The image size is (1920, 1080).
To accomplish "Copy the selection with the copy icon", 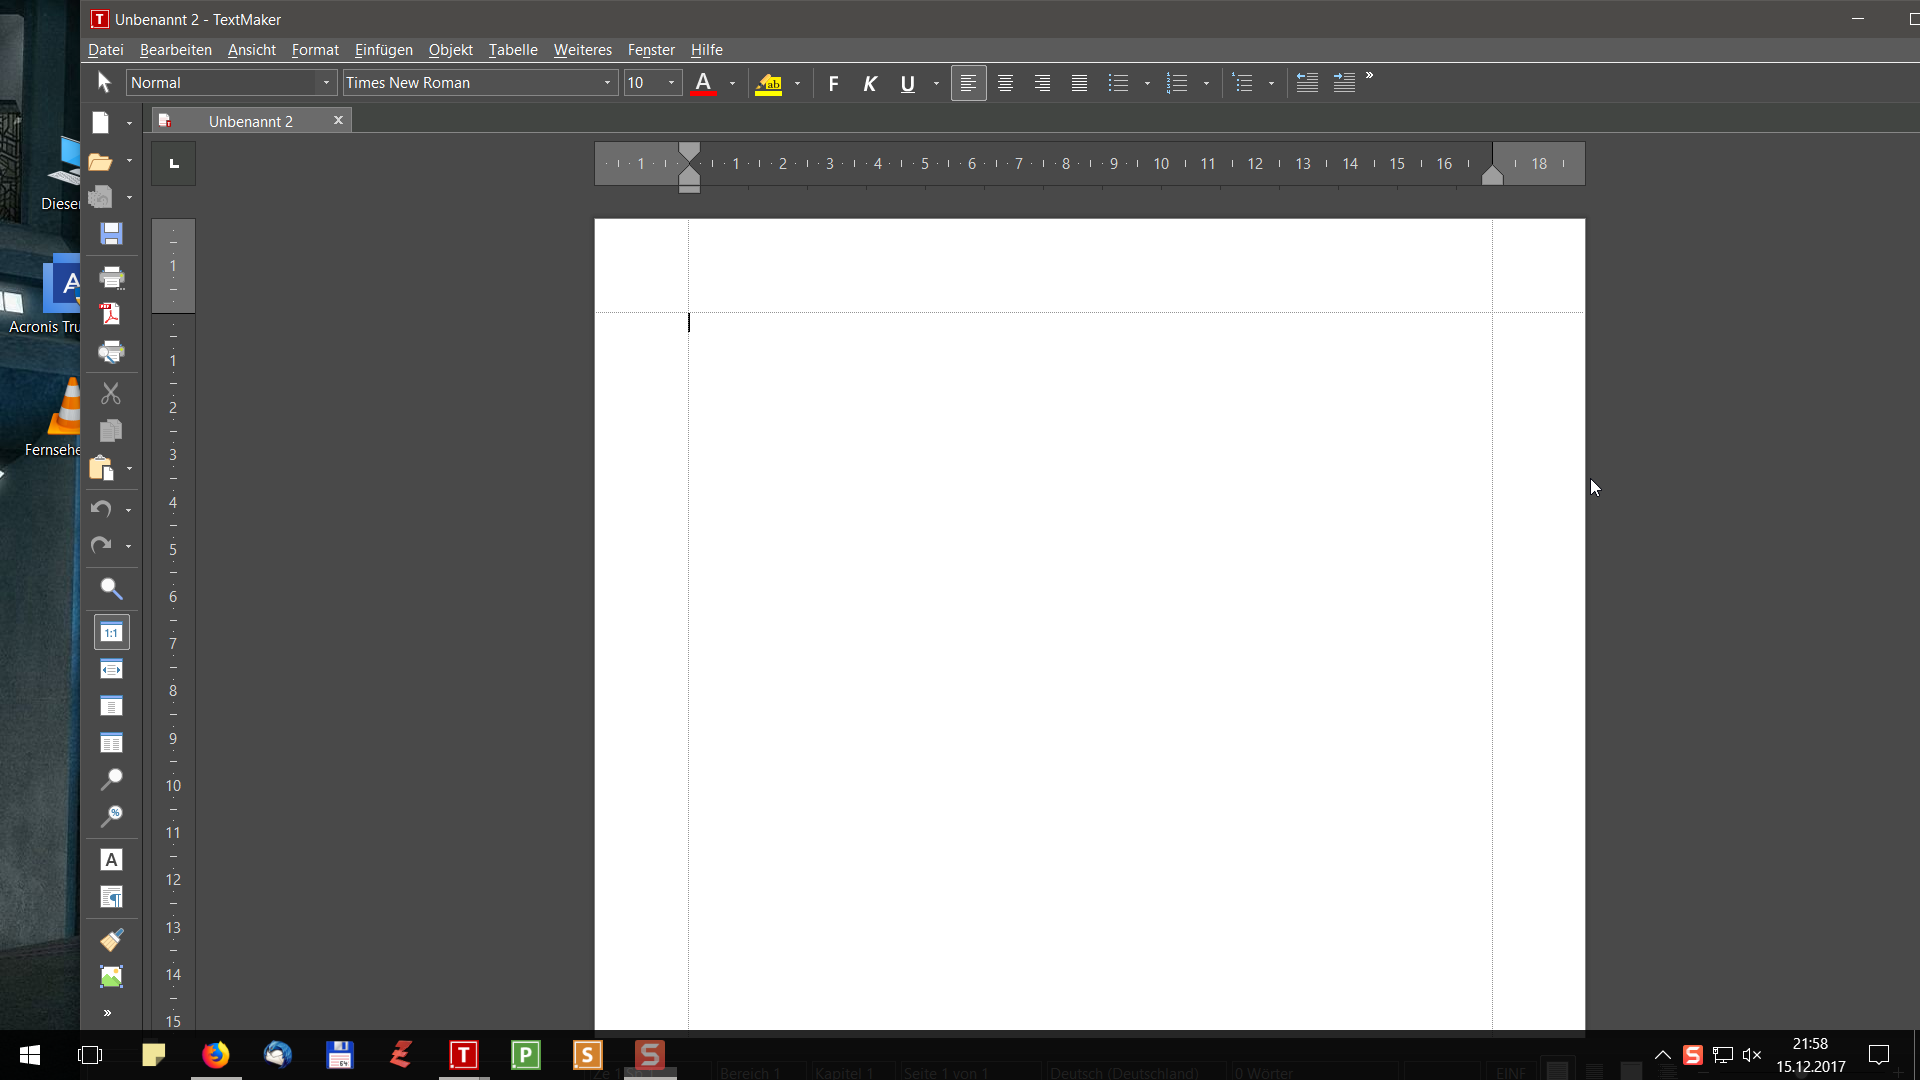I will click(x=111, y=430).
